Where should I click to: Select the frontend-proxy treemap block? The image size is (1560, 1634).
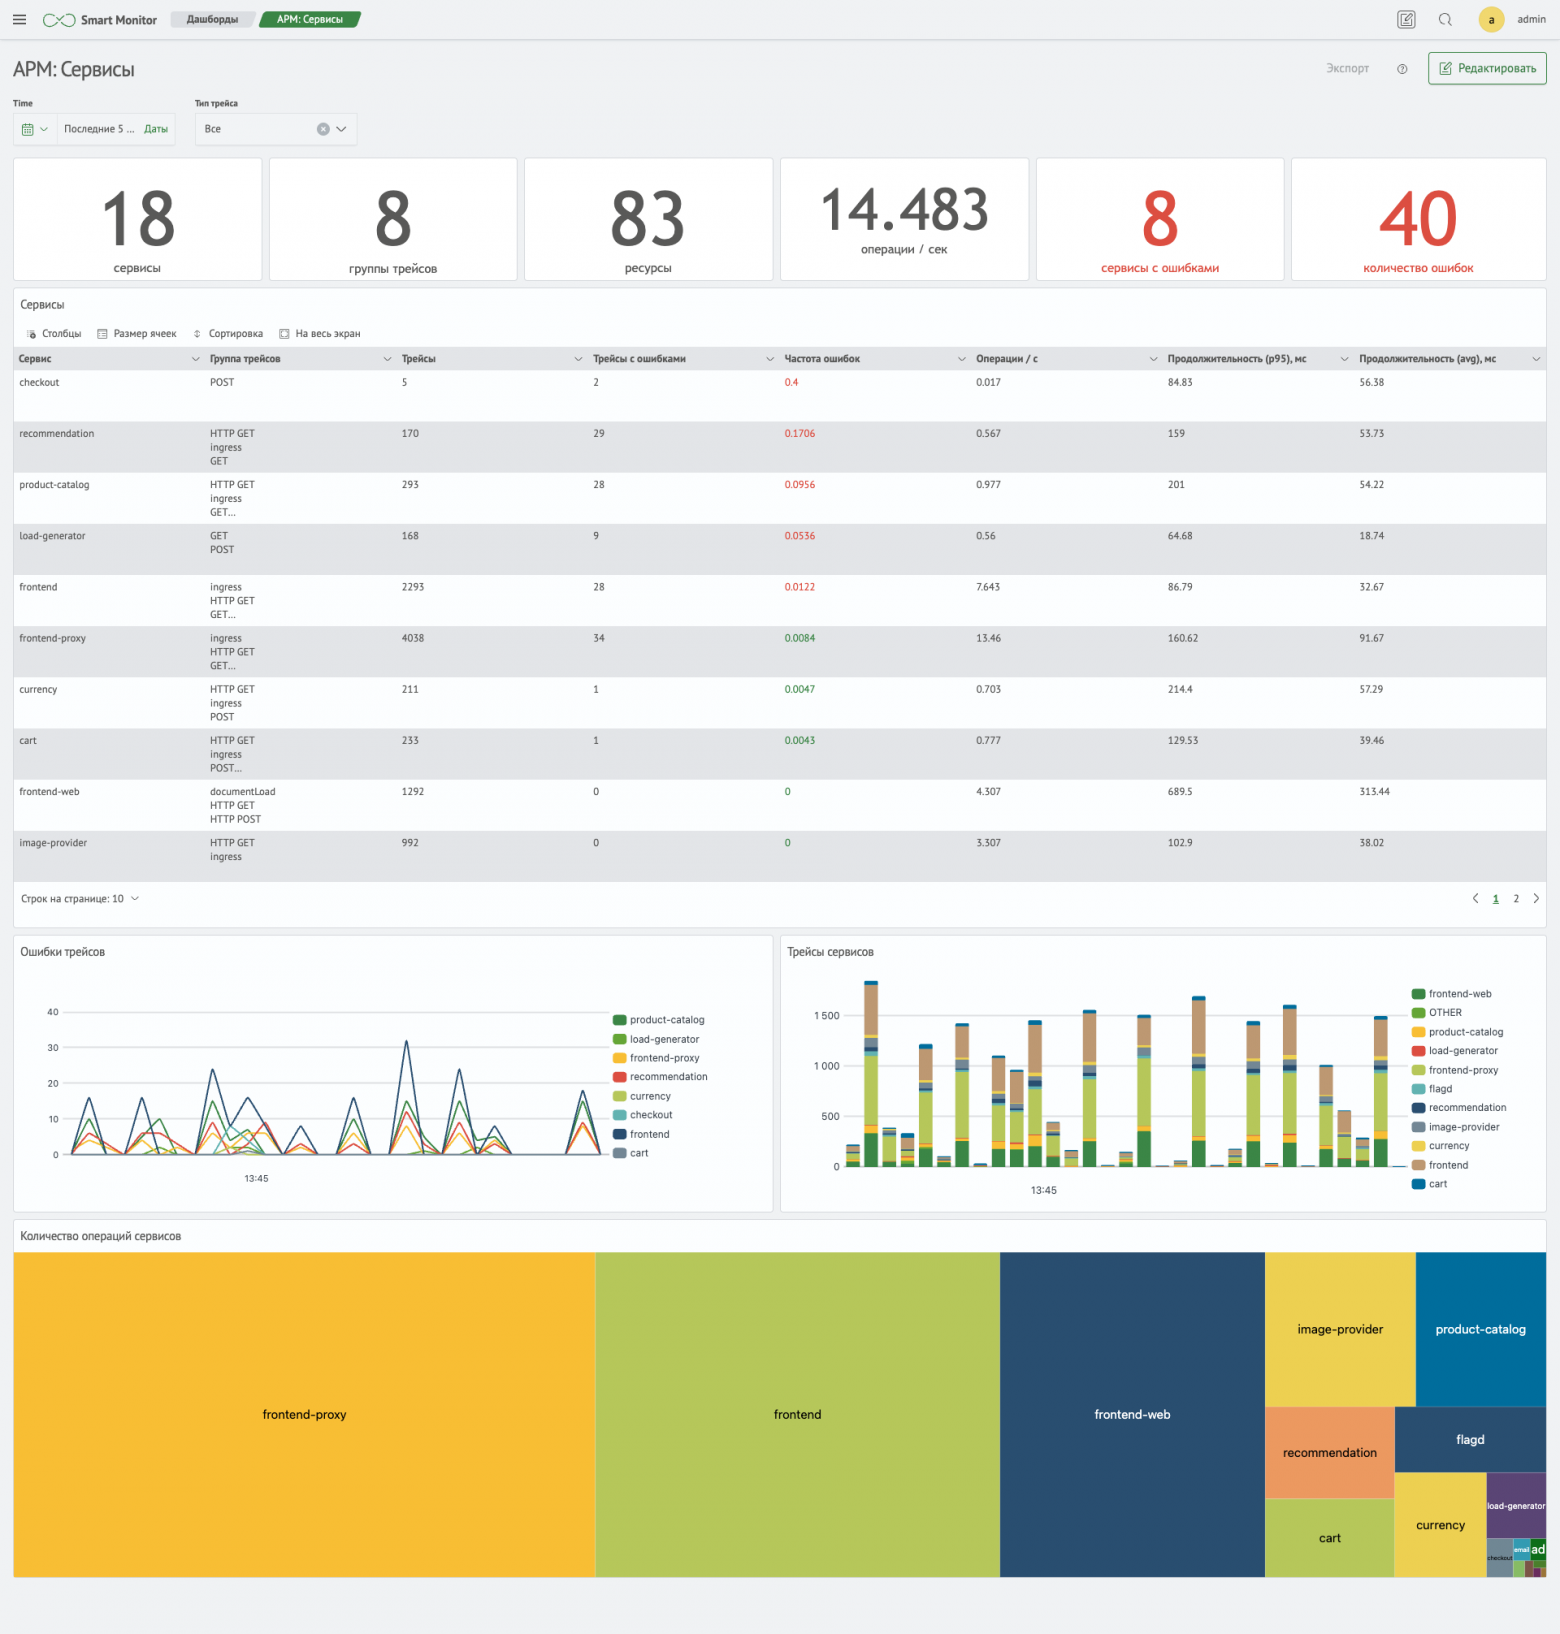point(304,1414)
